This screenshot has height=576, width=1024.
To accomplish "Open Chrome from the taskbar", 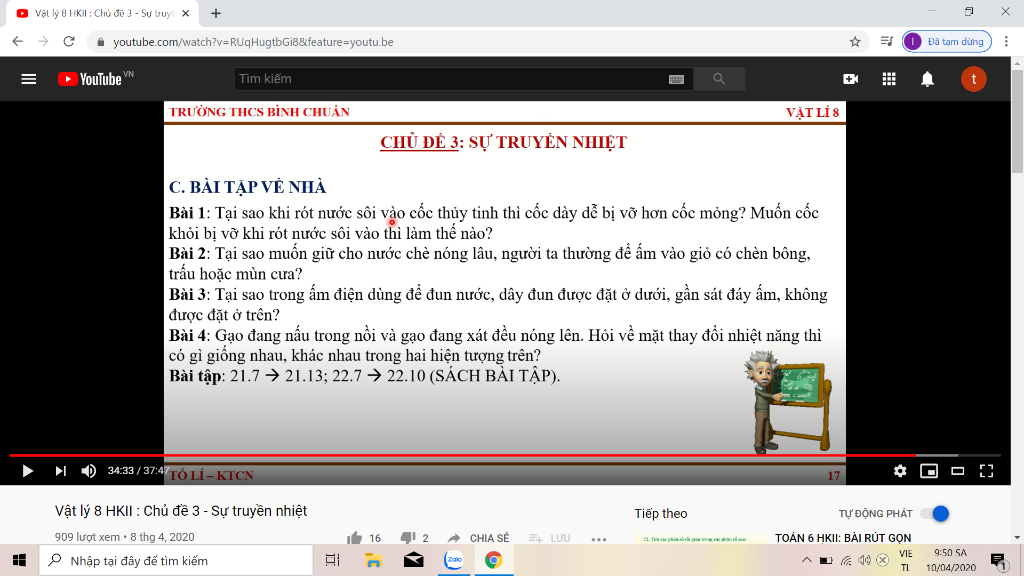I will pyautogui.click(x=494, y=560).
